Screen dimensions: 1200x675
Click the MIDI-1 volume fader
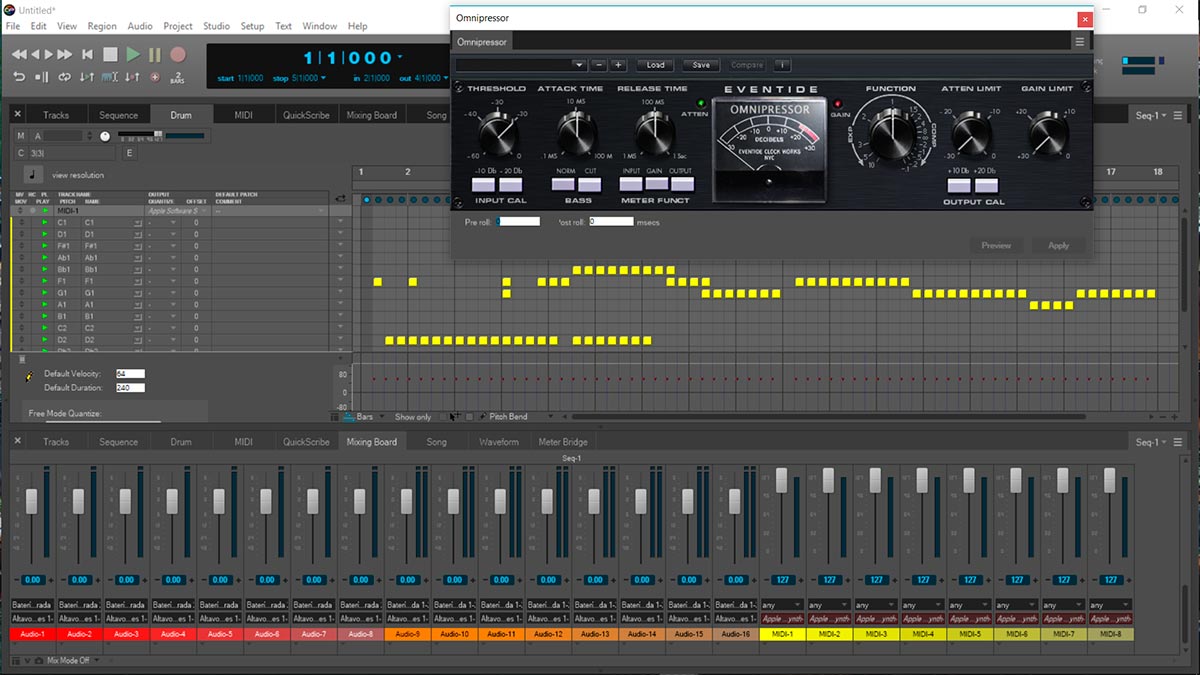coord(782,481)
